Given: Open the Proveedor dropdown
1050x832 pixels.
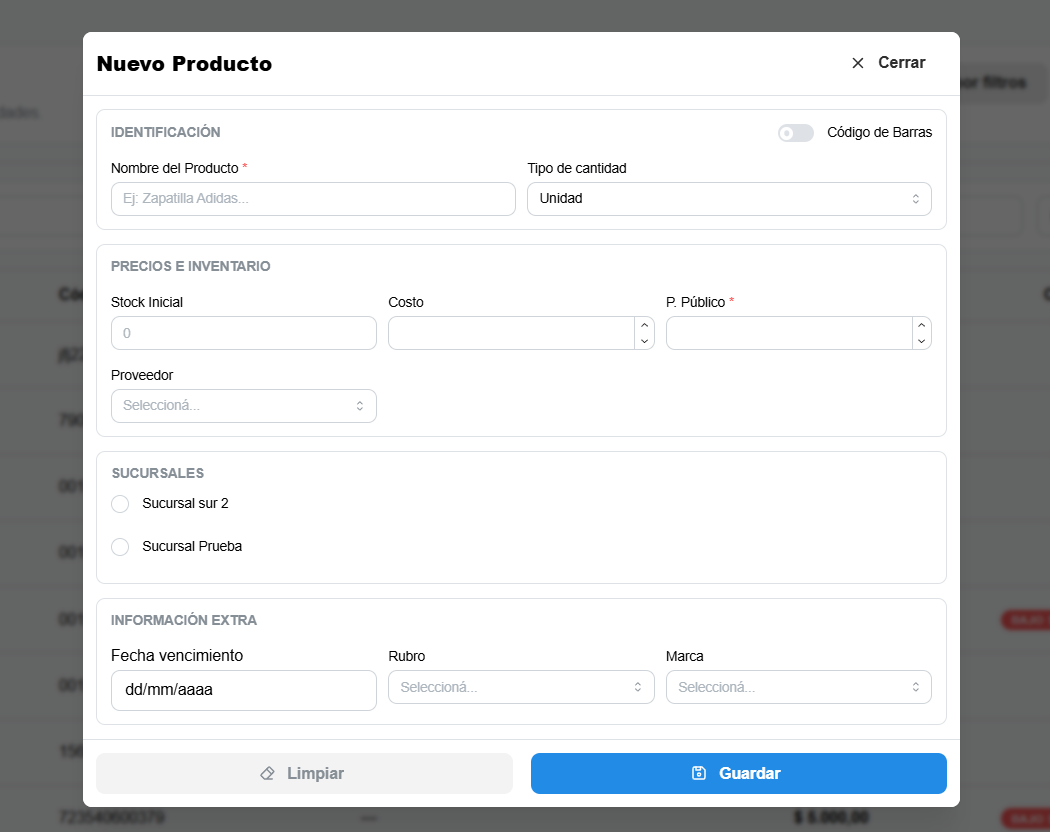Looking at the screenshot, I should [x=243, y=406].
